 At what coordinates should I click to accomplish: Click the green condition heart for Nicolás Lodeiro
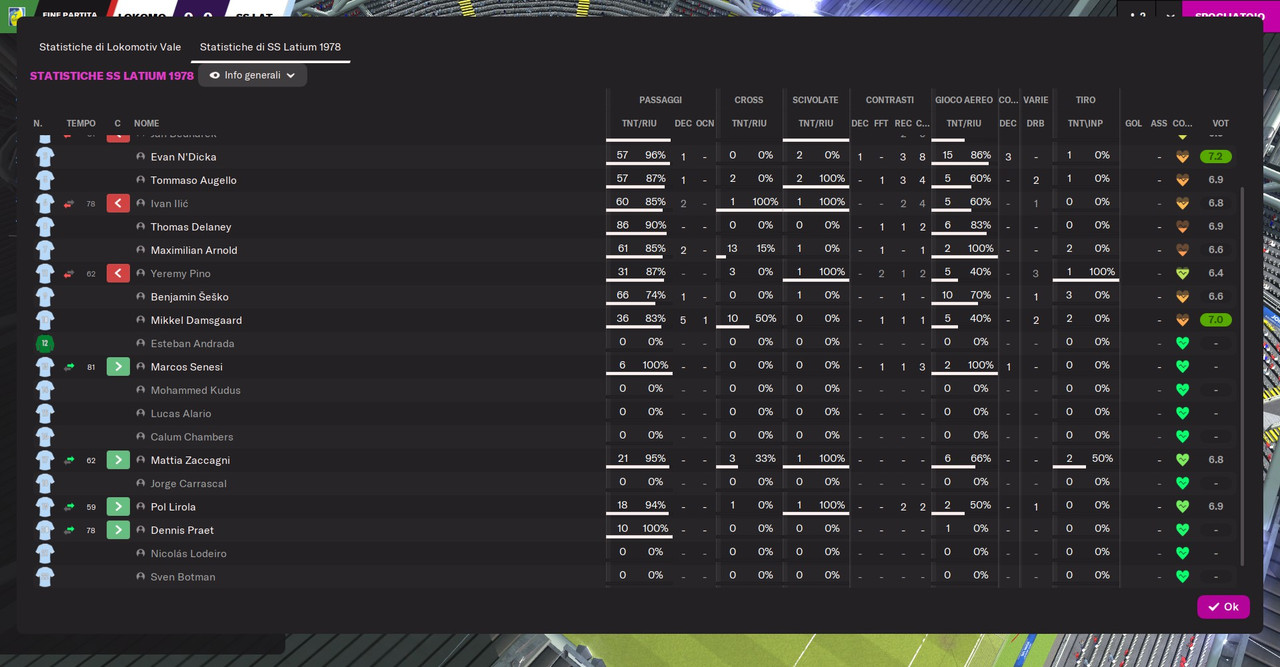1182,553
